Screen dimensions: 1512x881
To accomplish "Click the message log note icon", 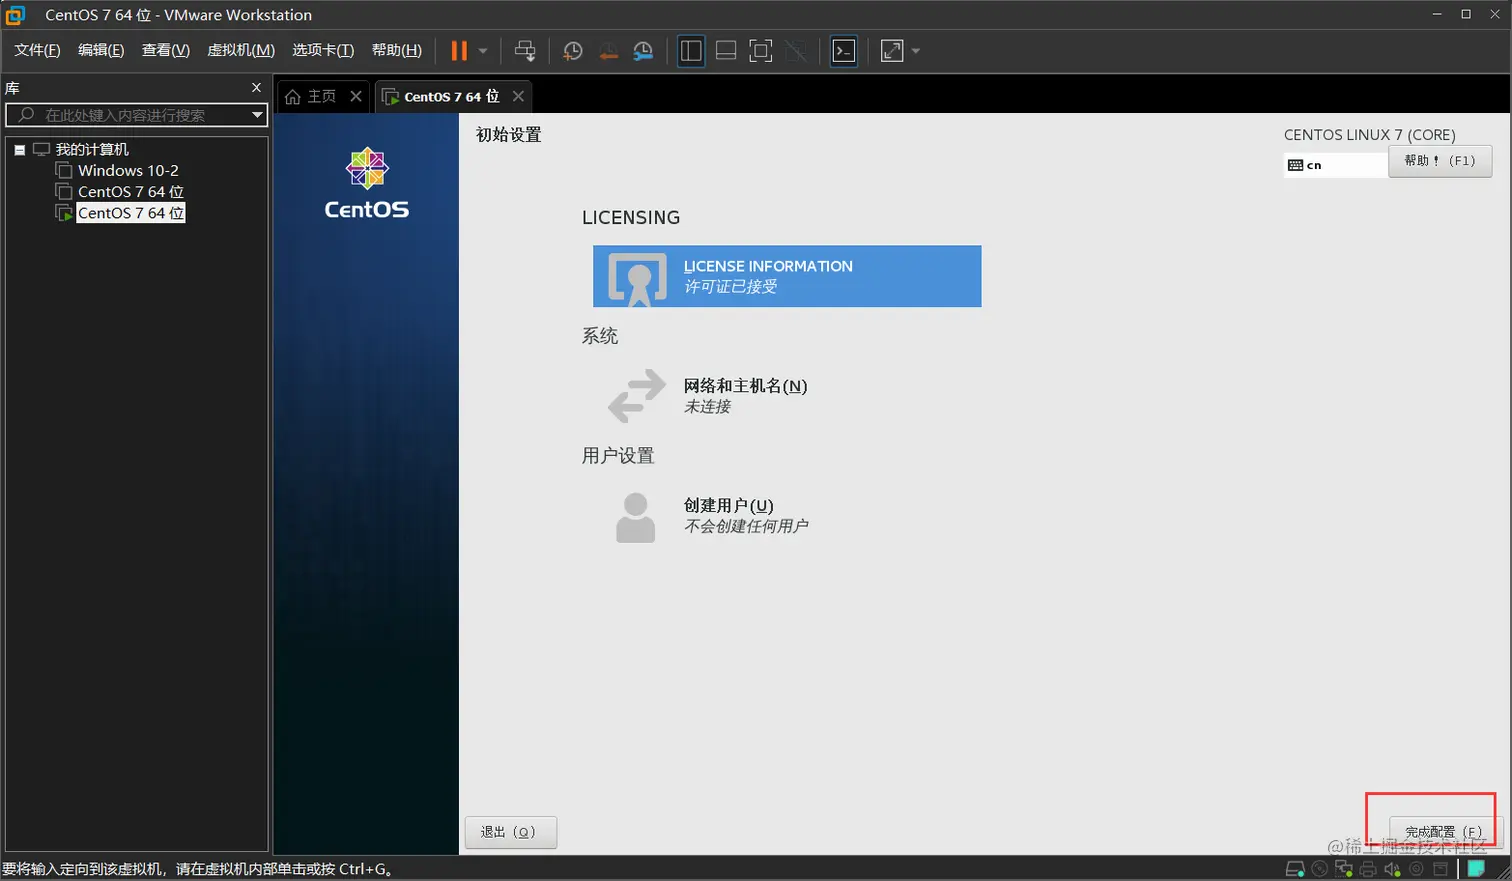I will click(x=1476, y=869).
